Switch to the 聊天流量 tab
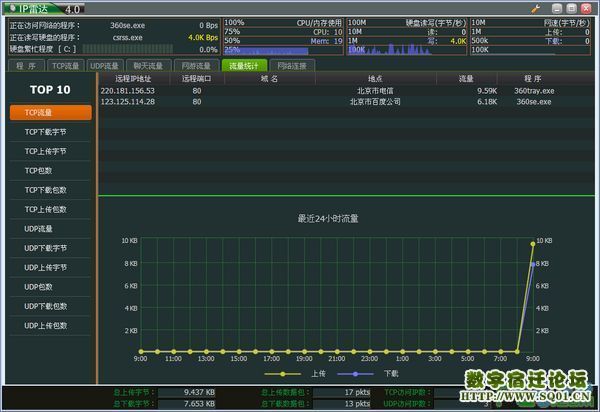Viewport: 600px width, 412px height. click(x=148, y=66)
